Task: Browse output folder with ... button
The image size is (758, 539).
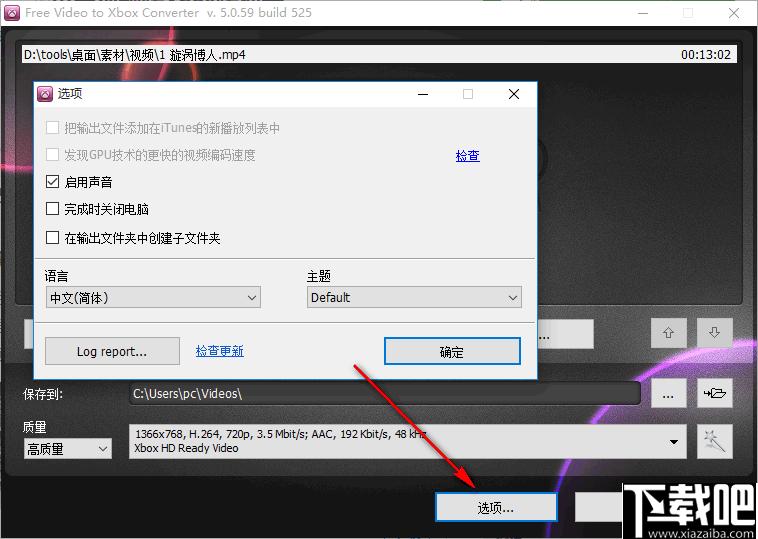Action: pos(669,394)
